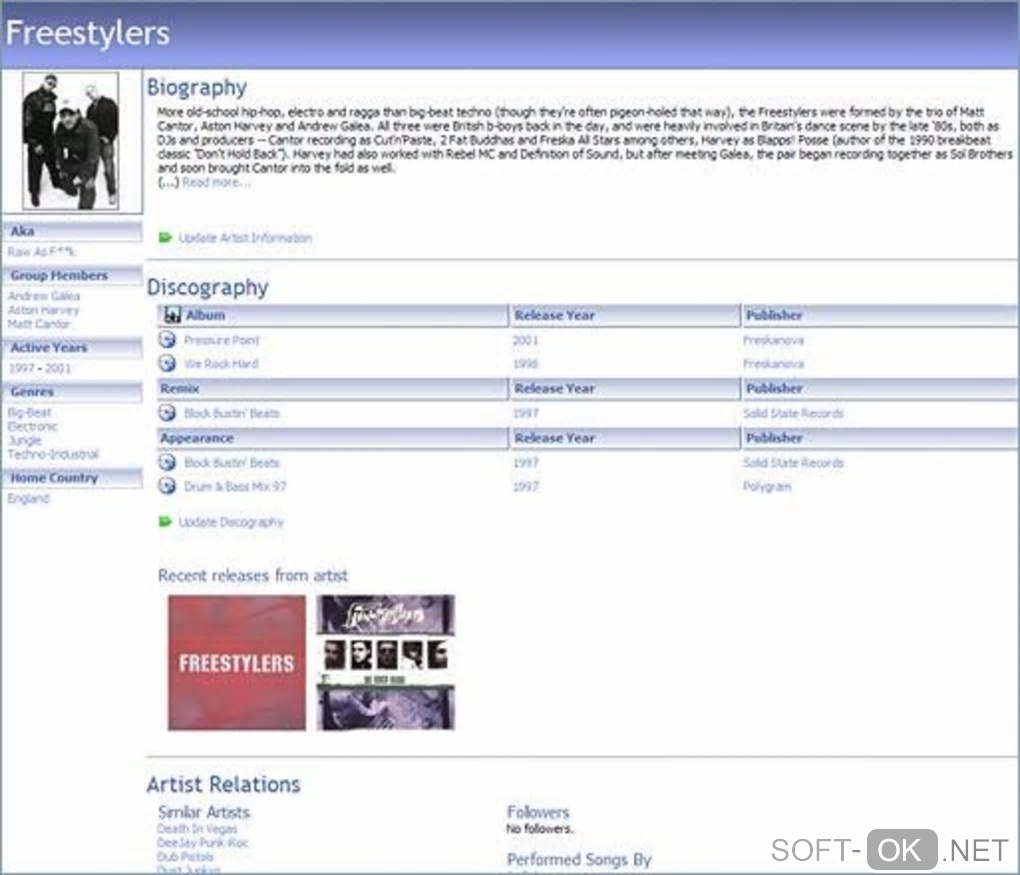Click the disc icon beside Remix Block Bustin' Beats

(x=167, y=412)
